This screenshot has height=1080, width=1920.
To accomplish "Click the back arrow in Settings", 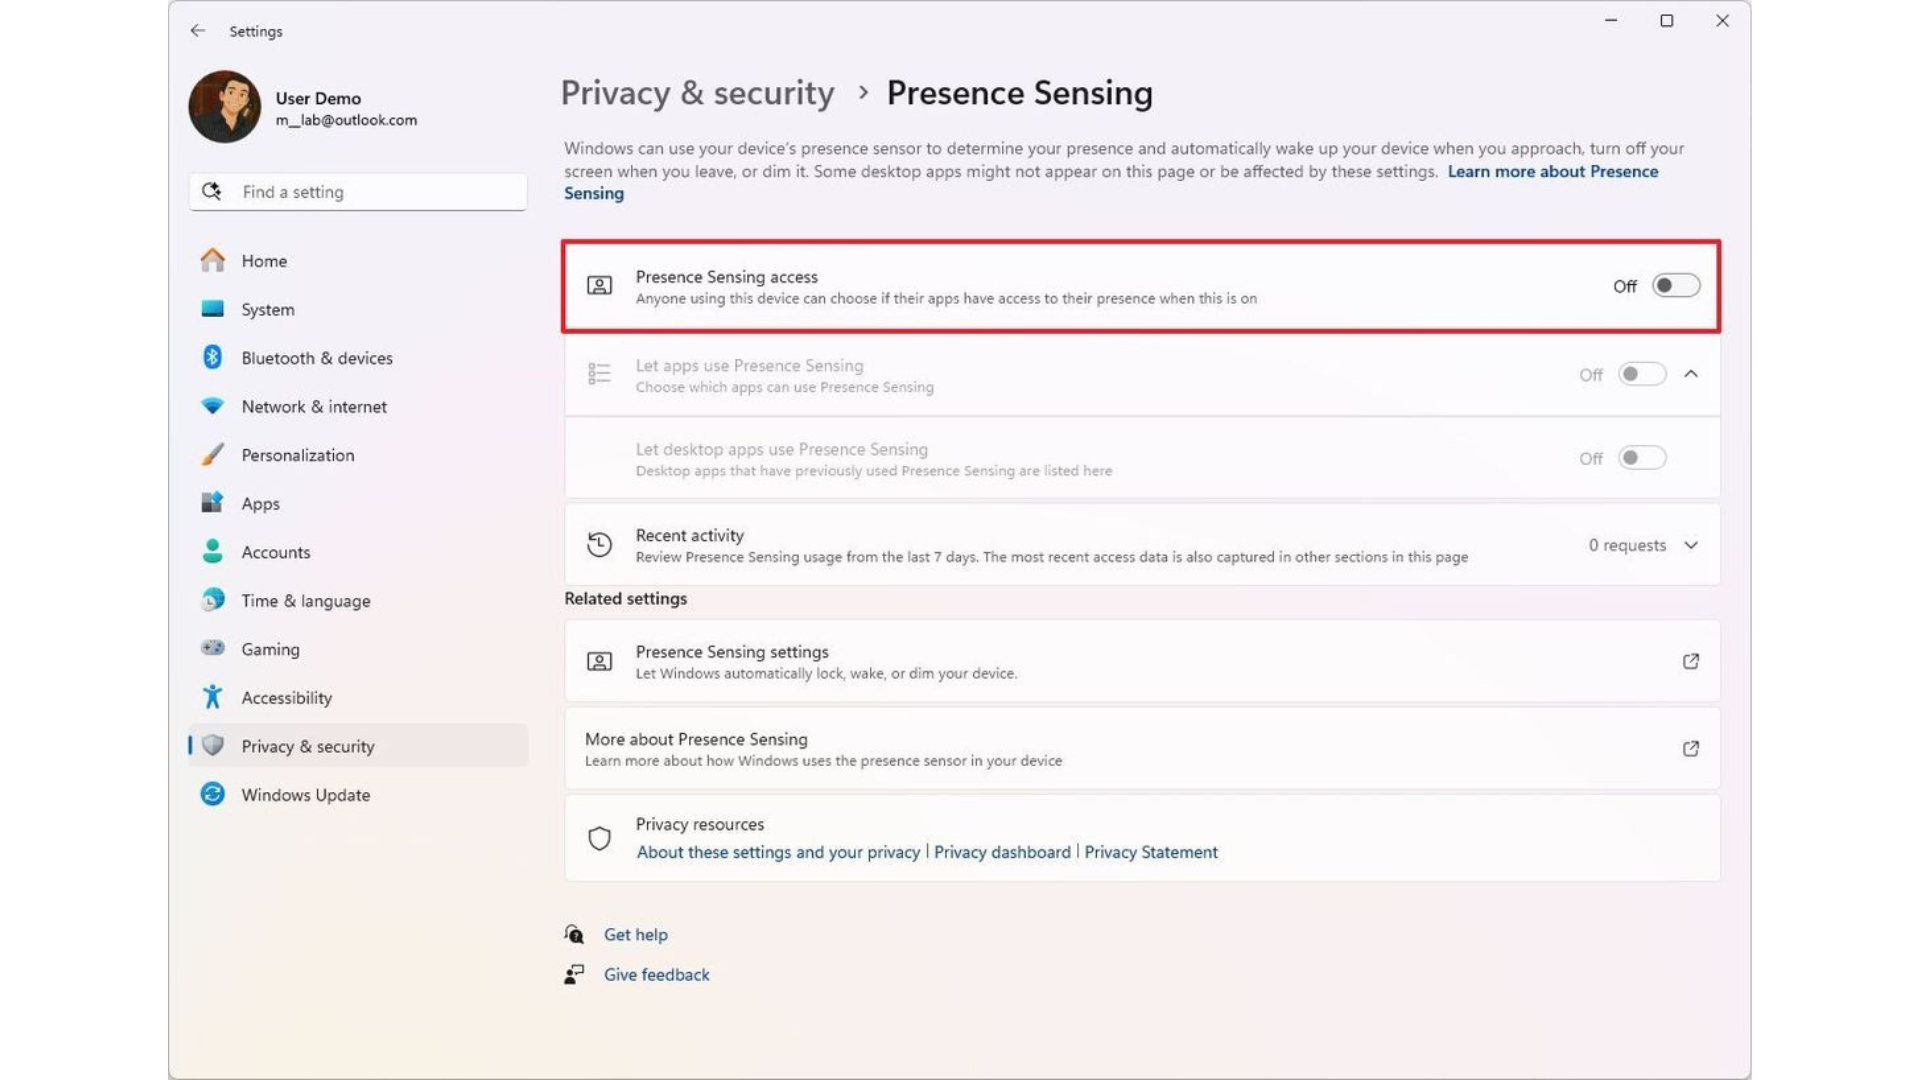I will [197, 31].
